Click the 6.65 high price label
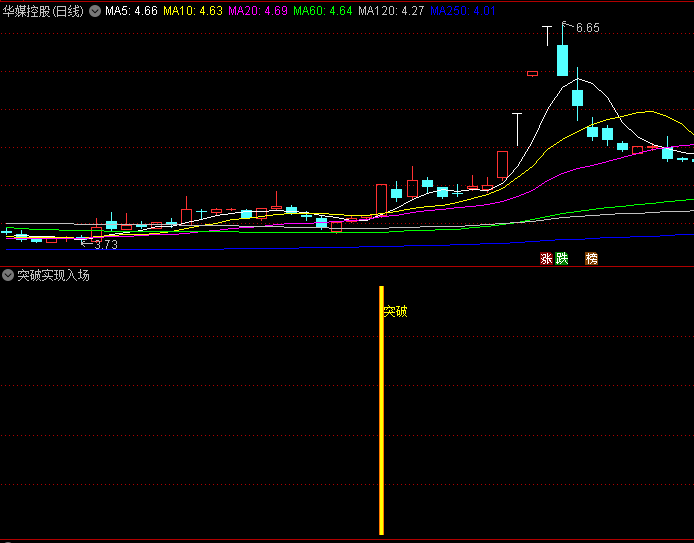The height and width of the screenshot is (543, 694). point(587,28)
